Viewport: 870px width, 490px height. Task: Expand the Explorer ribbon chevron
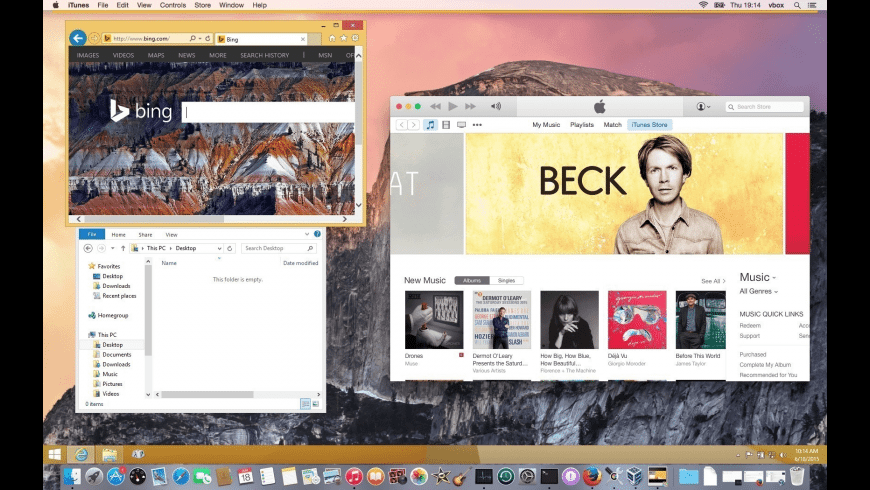point(307,234)
